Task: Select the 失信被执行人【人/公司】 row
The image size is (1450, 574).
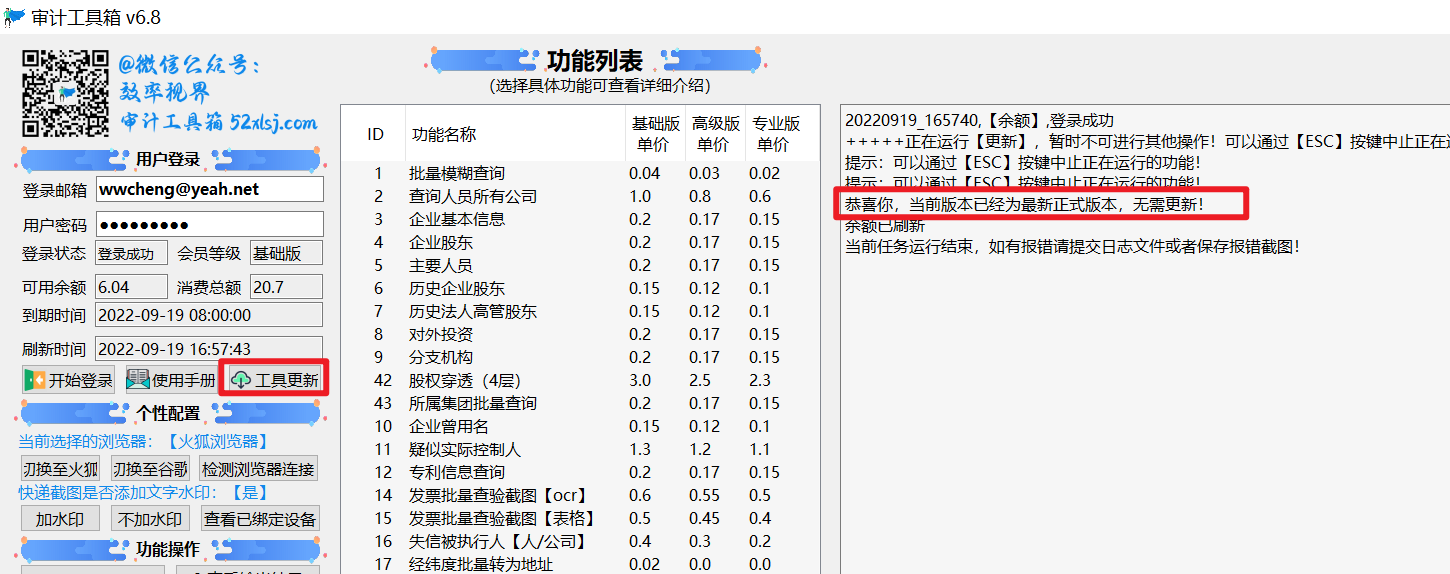Action: (x=578, y=541)
